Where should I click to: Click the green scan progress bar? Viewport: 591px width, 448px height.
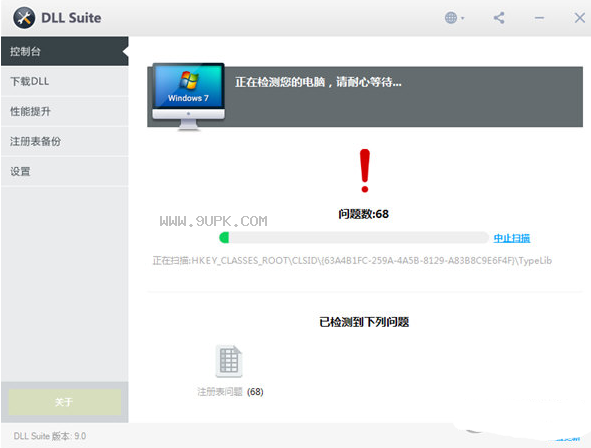click(x=354, y=238)
